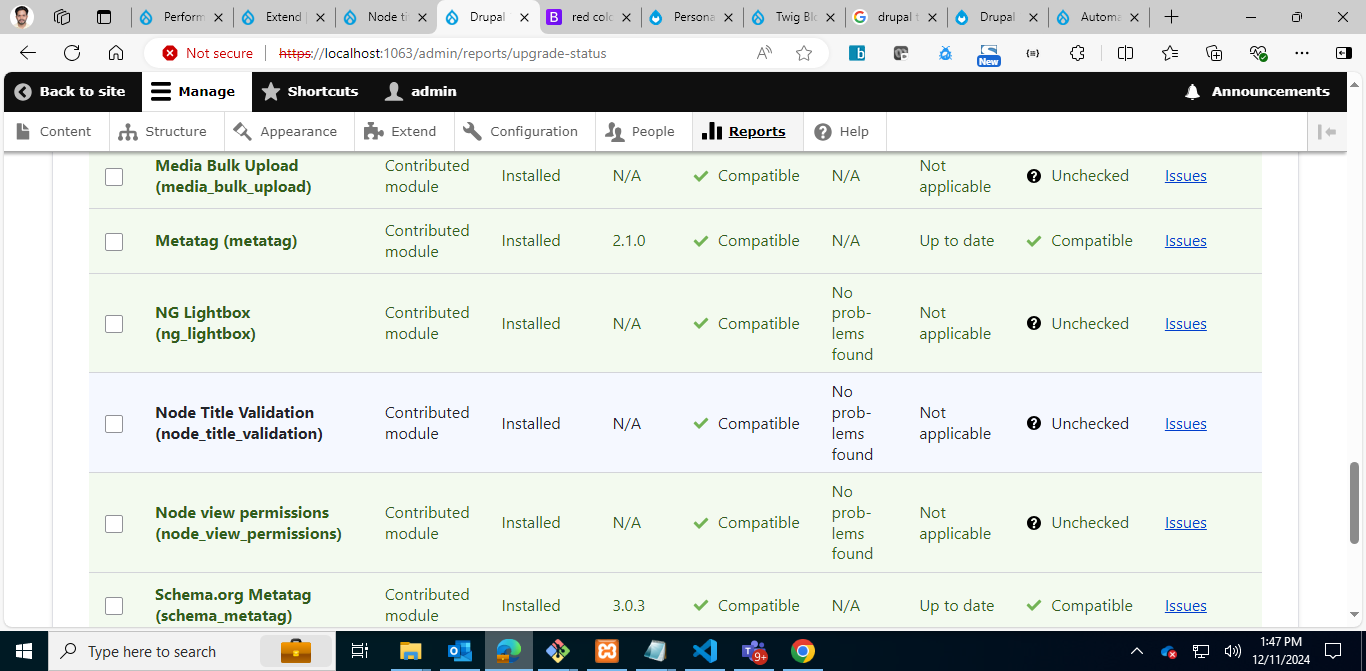Image resolution: width=1366 pixels, height=671 pixels.
Task: Open Microsoft Teams from taskbar
Action: pos(753,651)
